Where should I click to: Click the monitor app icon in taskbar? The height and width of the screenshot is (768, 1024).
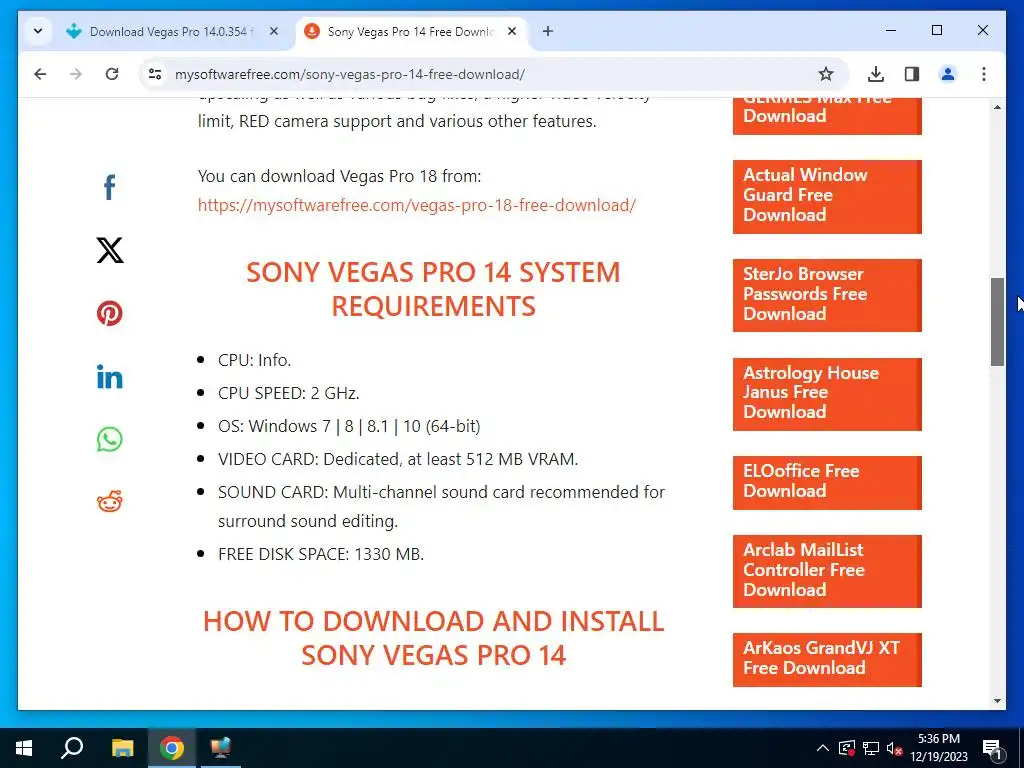pyautogui.click(x=221, y=748)
